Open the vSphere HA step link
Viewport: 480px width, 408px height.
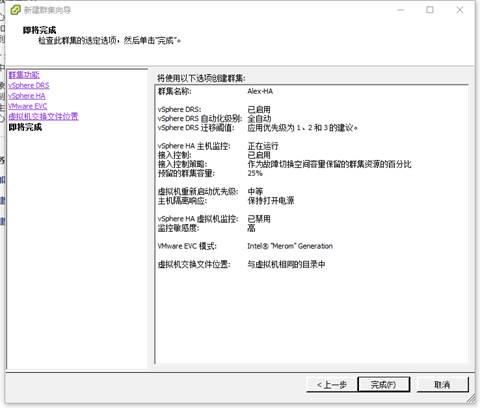[x=27, y=96]
